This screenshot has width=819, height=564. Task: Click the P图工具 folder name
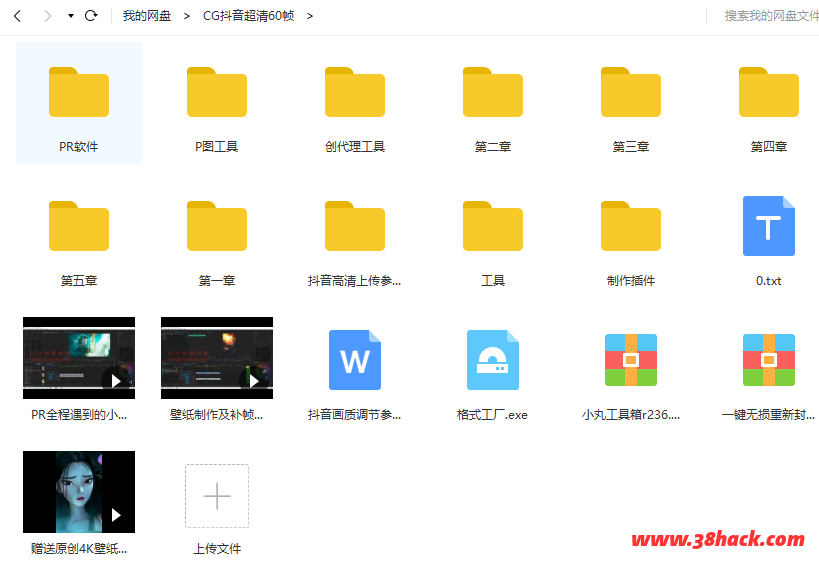pyautogui.click(x=217, y=147)
